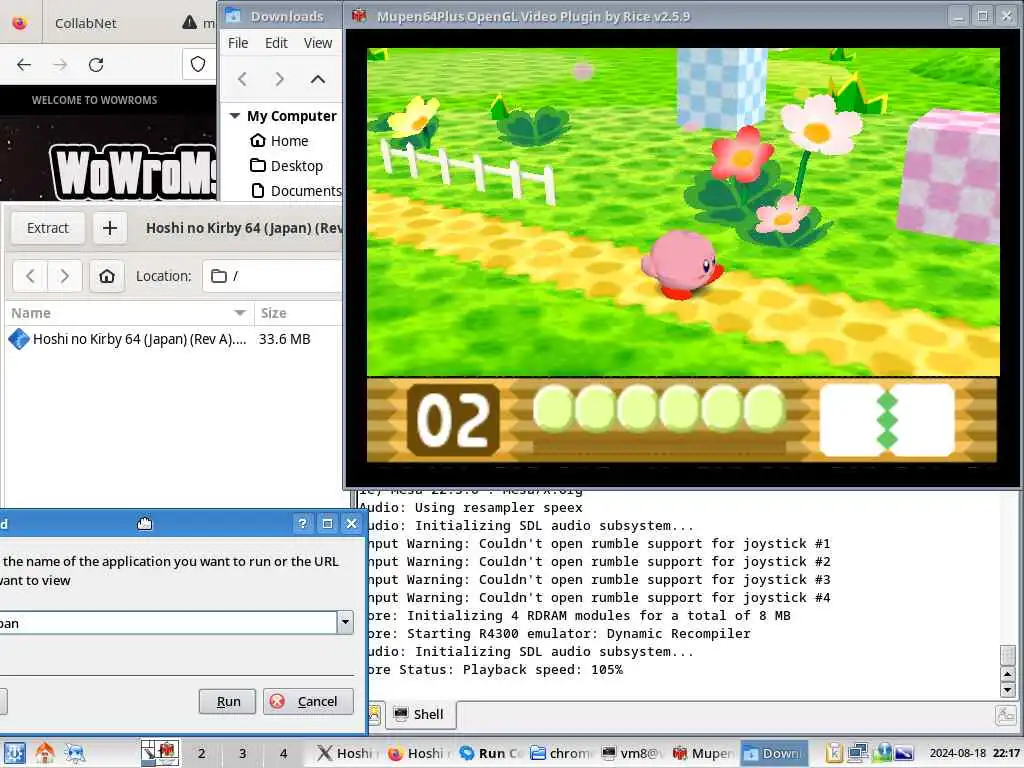1024x768 pixels.
Task: Open the Edit menu in Downloads window
Action: (276, 43)
